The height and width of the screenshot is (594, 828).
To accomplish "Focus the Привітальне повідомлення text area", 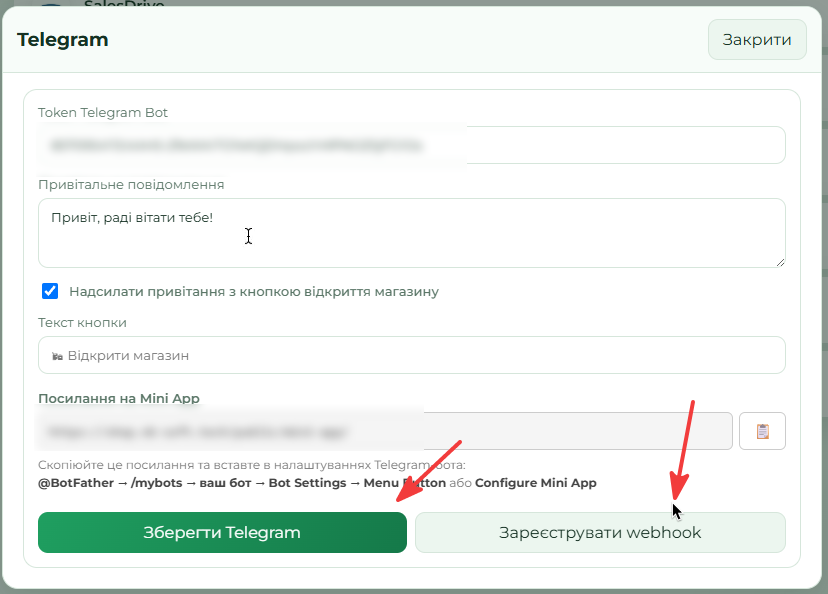I will [411, 233].
